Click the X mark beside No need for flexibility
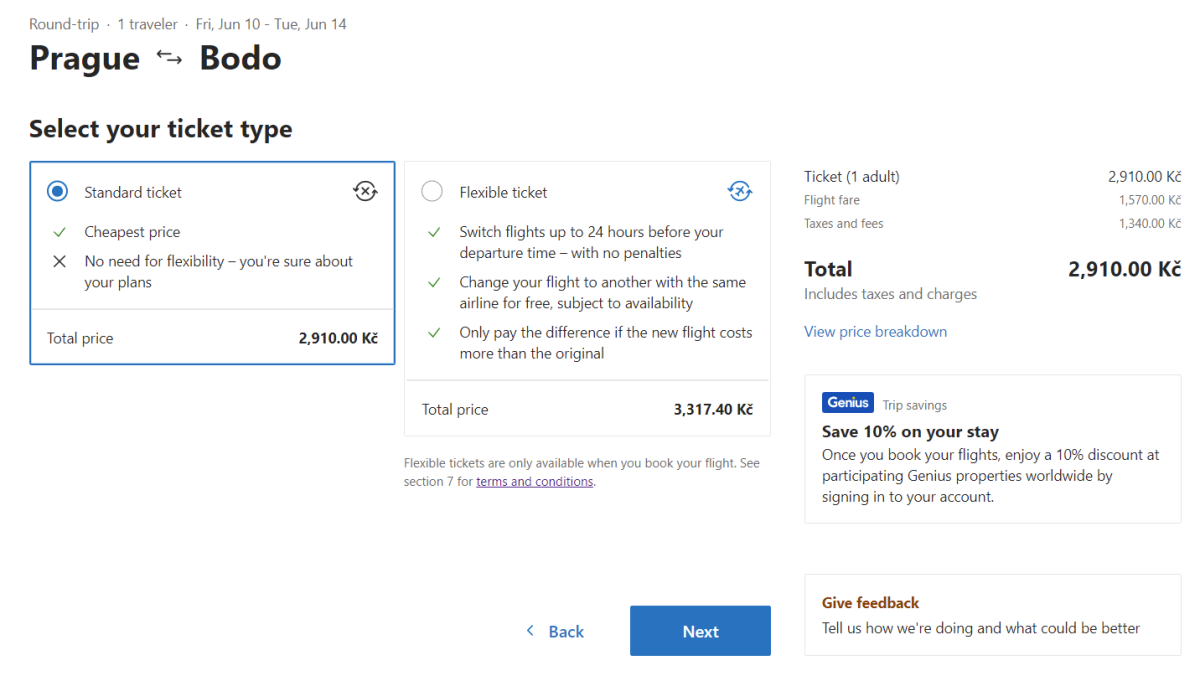Image resolution: width=1200 pixels, height=676 pixels. [60, 262]
